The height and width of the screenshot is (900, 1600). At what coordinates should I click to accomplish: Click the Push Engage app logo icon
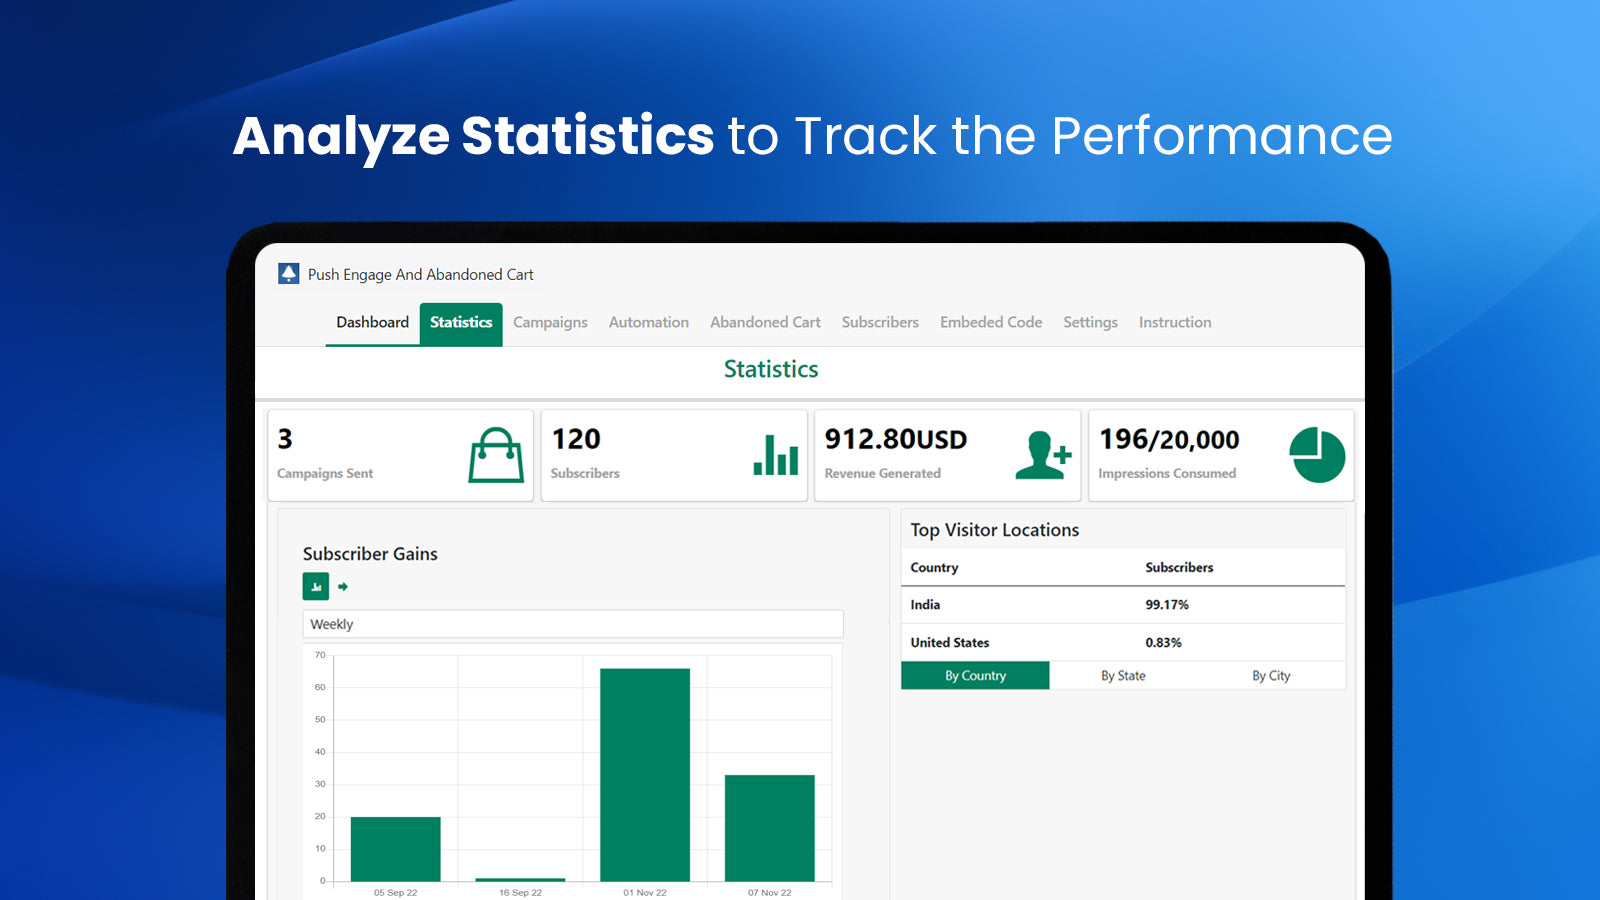pos(289,274)
